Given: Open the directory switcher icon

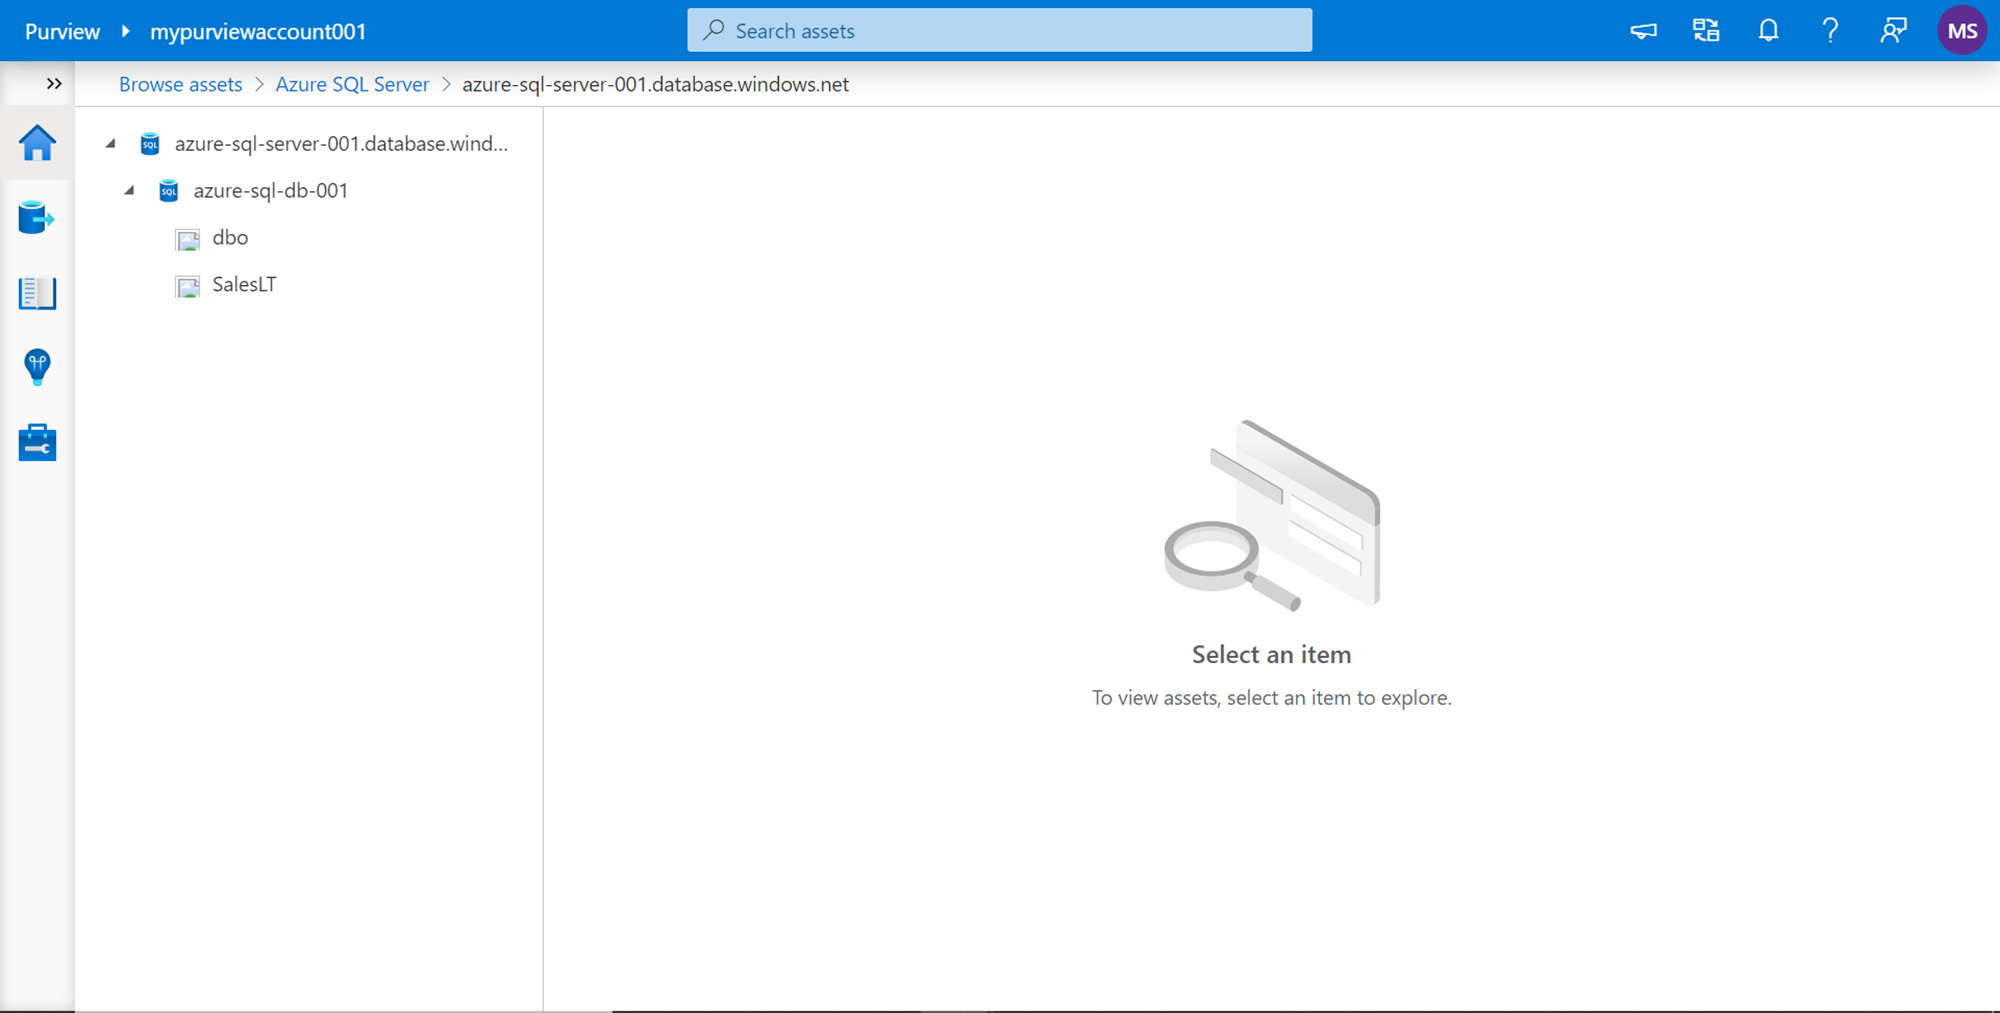Looking at the screenshot, I should 1706,31.
